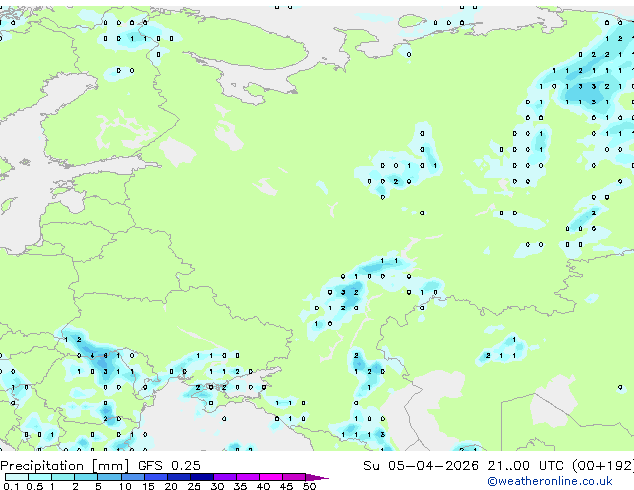Image resolution: width=634 pixels, height=490 pixels.
Task: Click the 5–10 mm legend color swatch
Action: (x=109, y=477)
